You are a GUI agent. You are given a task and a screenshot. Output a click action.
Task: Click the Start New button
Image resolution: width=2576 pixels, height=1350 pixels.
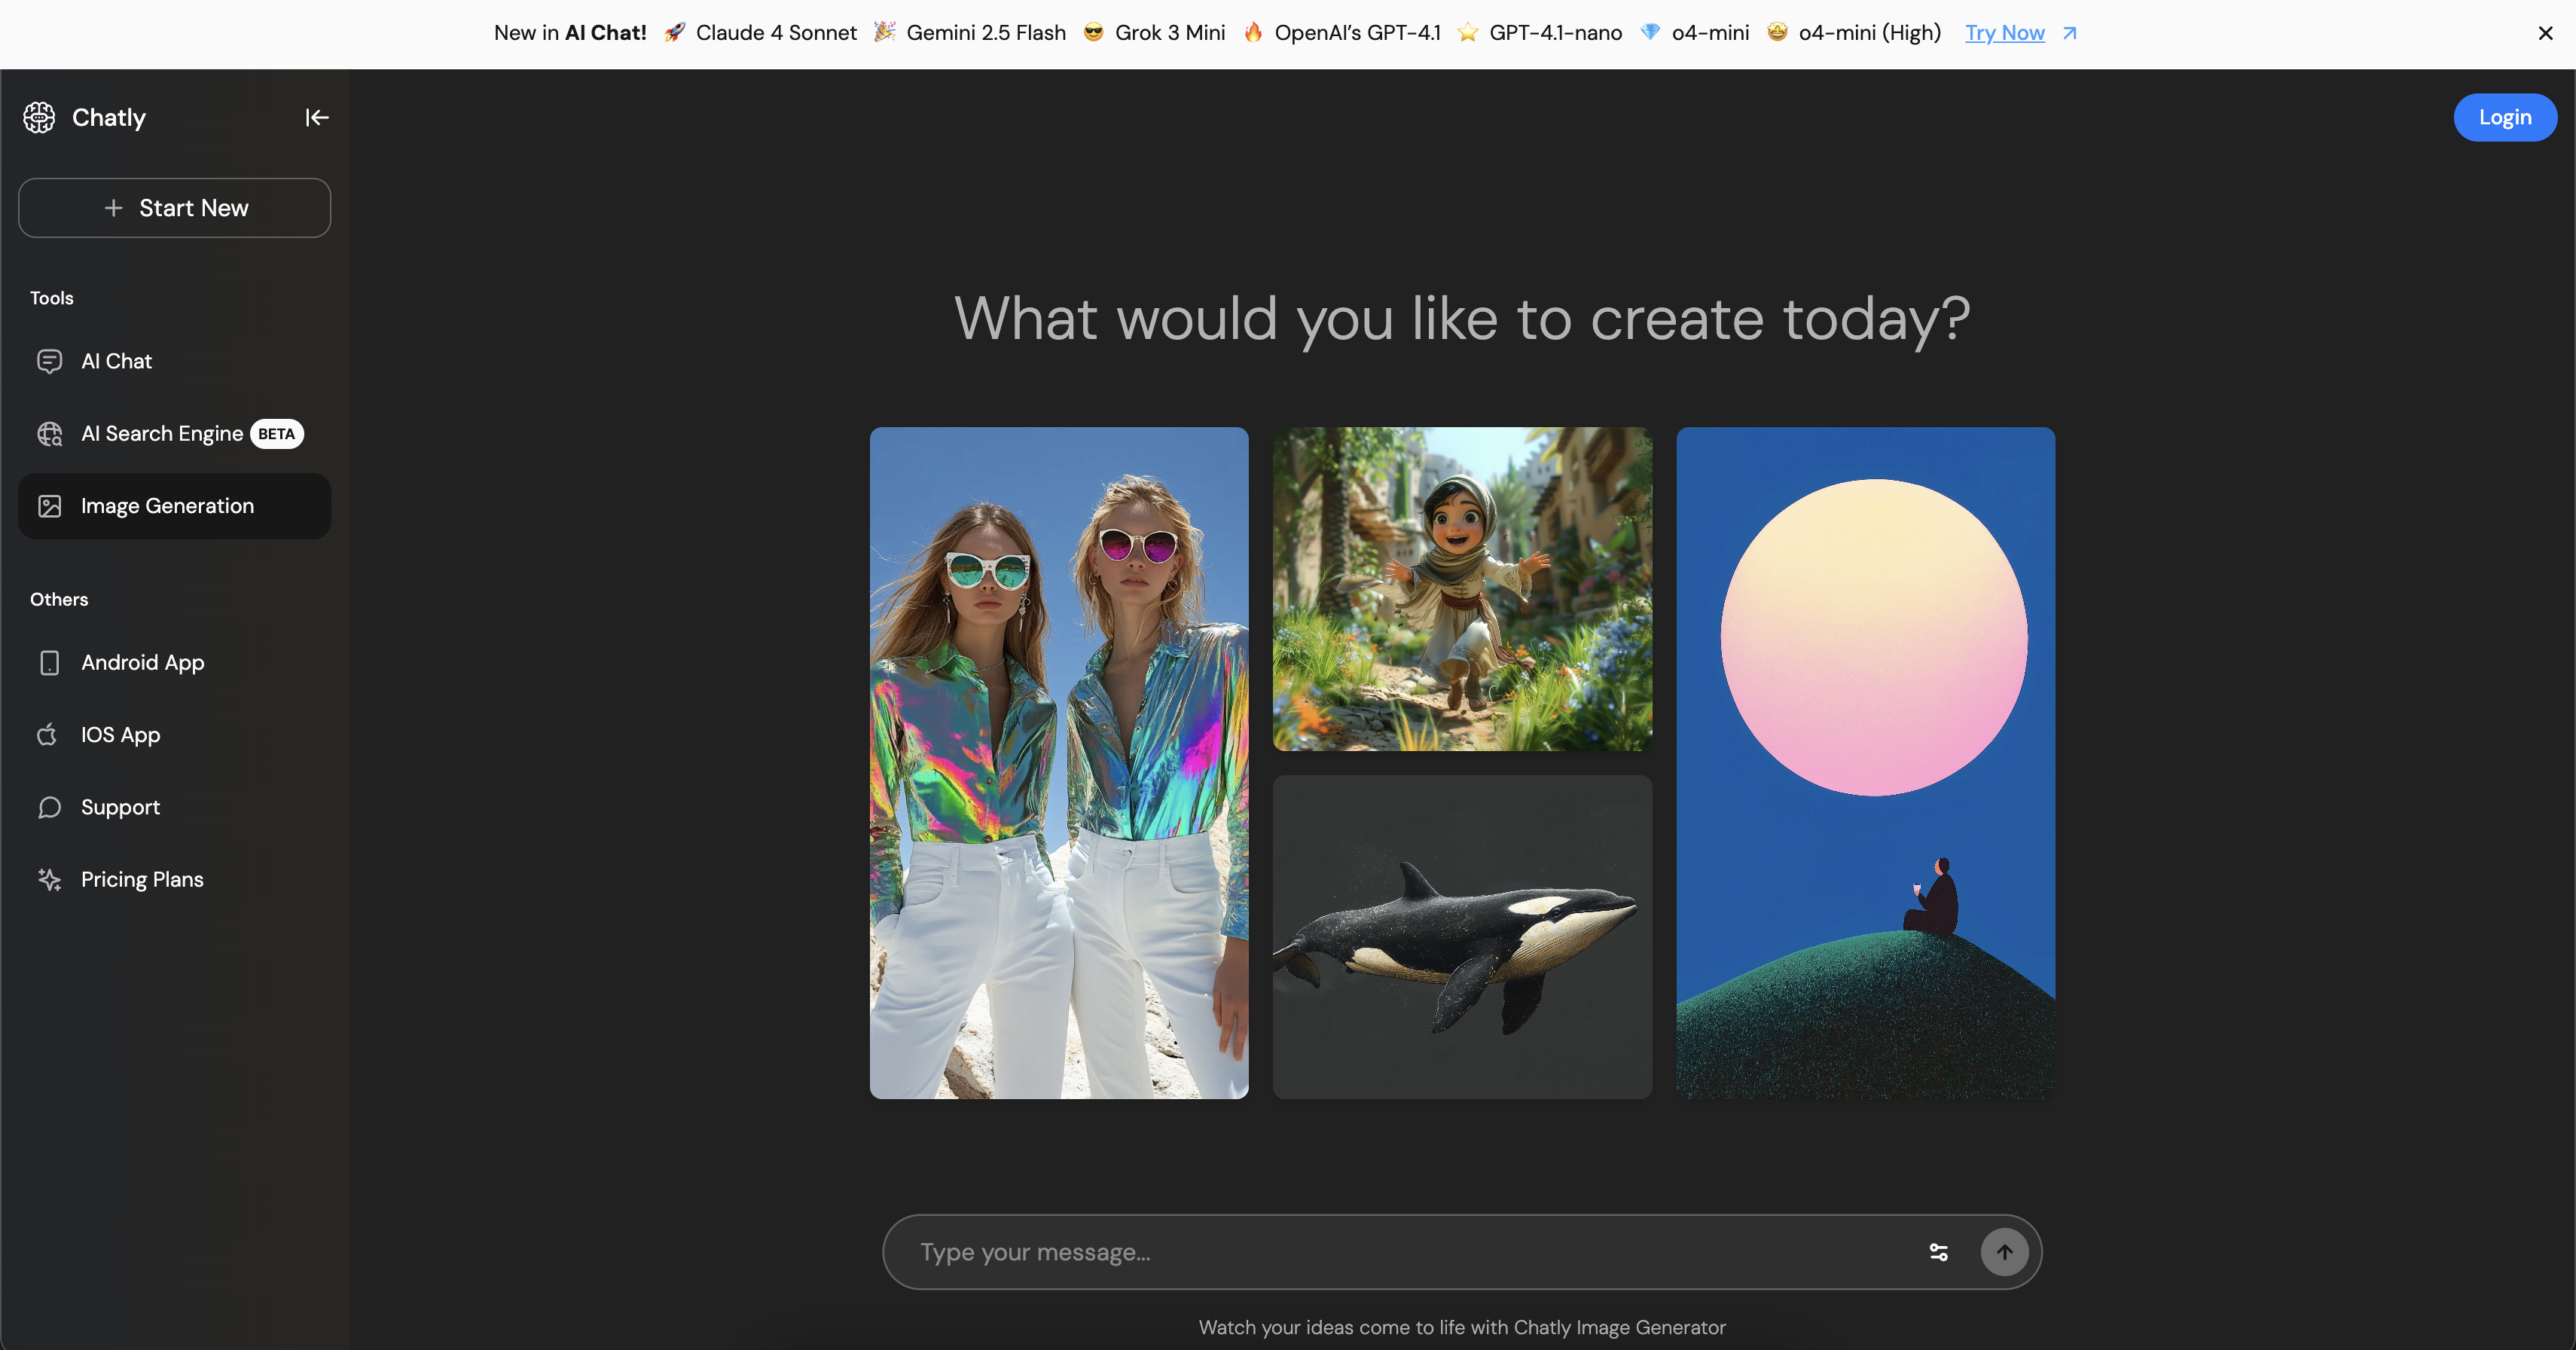pyautogui.click(x=174, y=208)
